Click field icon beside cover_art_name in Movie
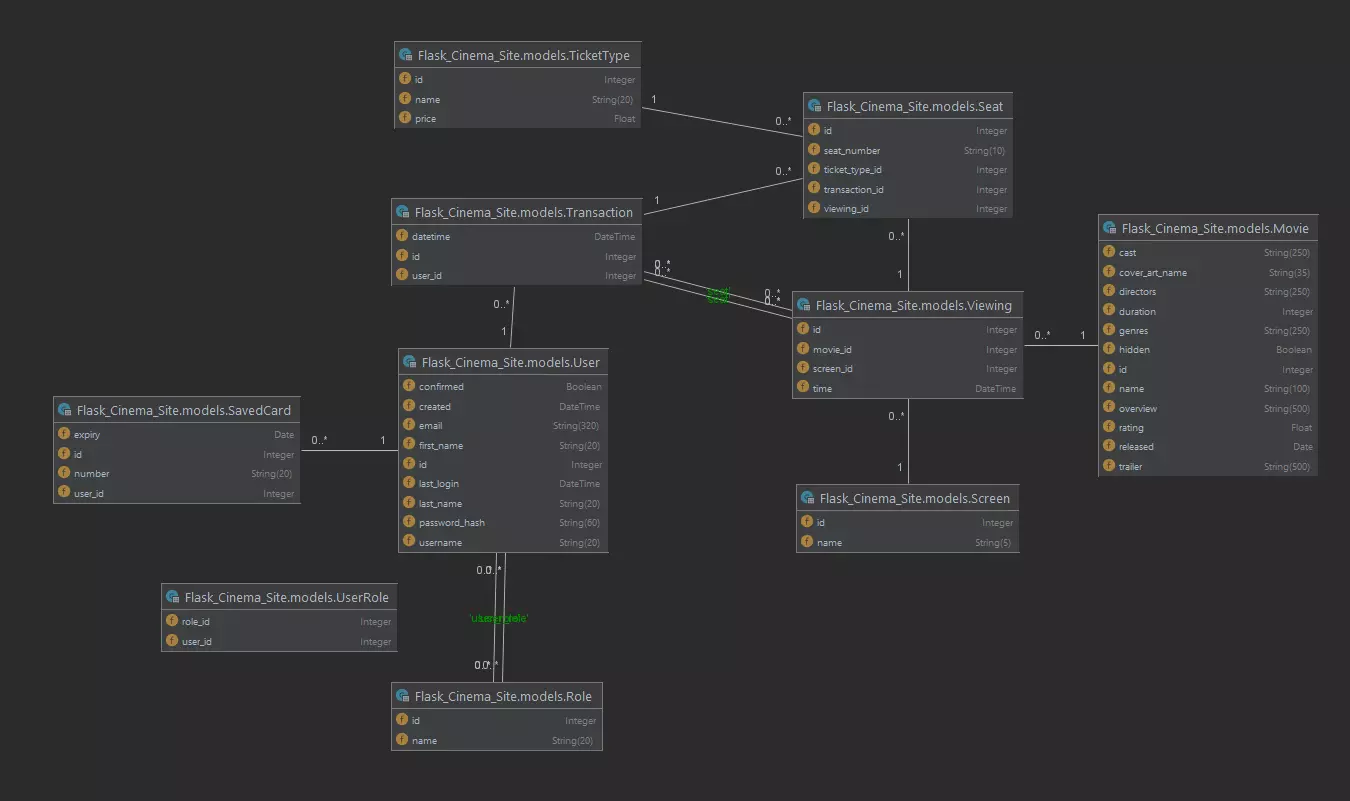 [x=1109, y=272]
